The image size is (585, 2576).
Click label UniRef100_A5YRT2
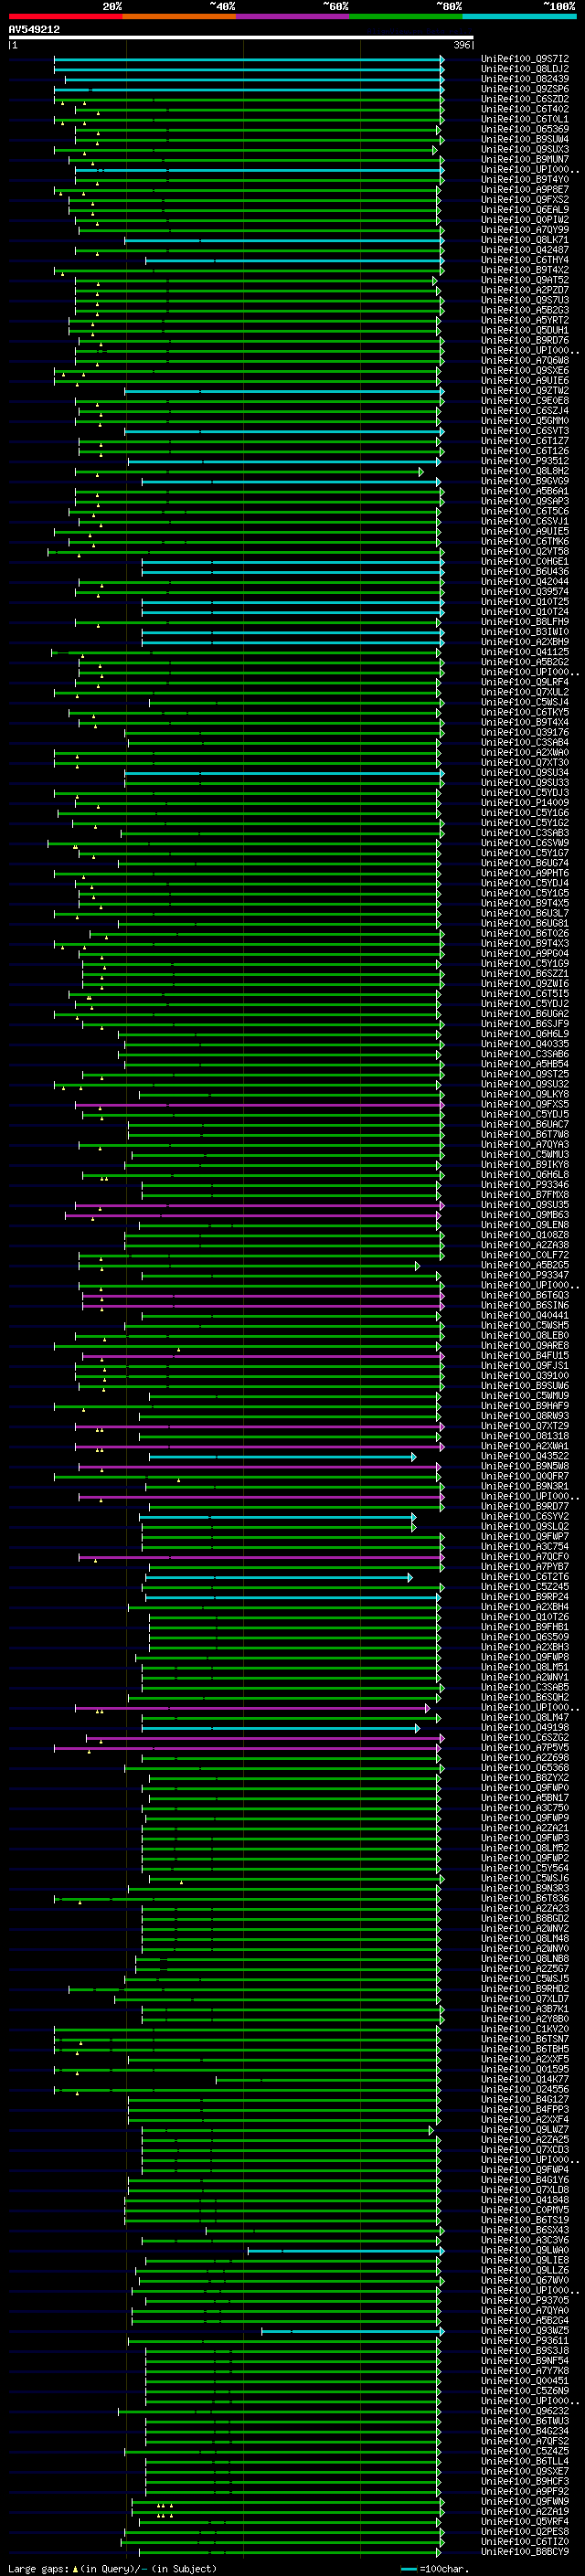(525, 320)
